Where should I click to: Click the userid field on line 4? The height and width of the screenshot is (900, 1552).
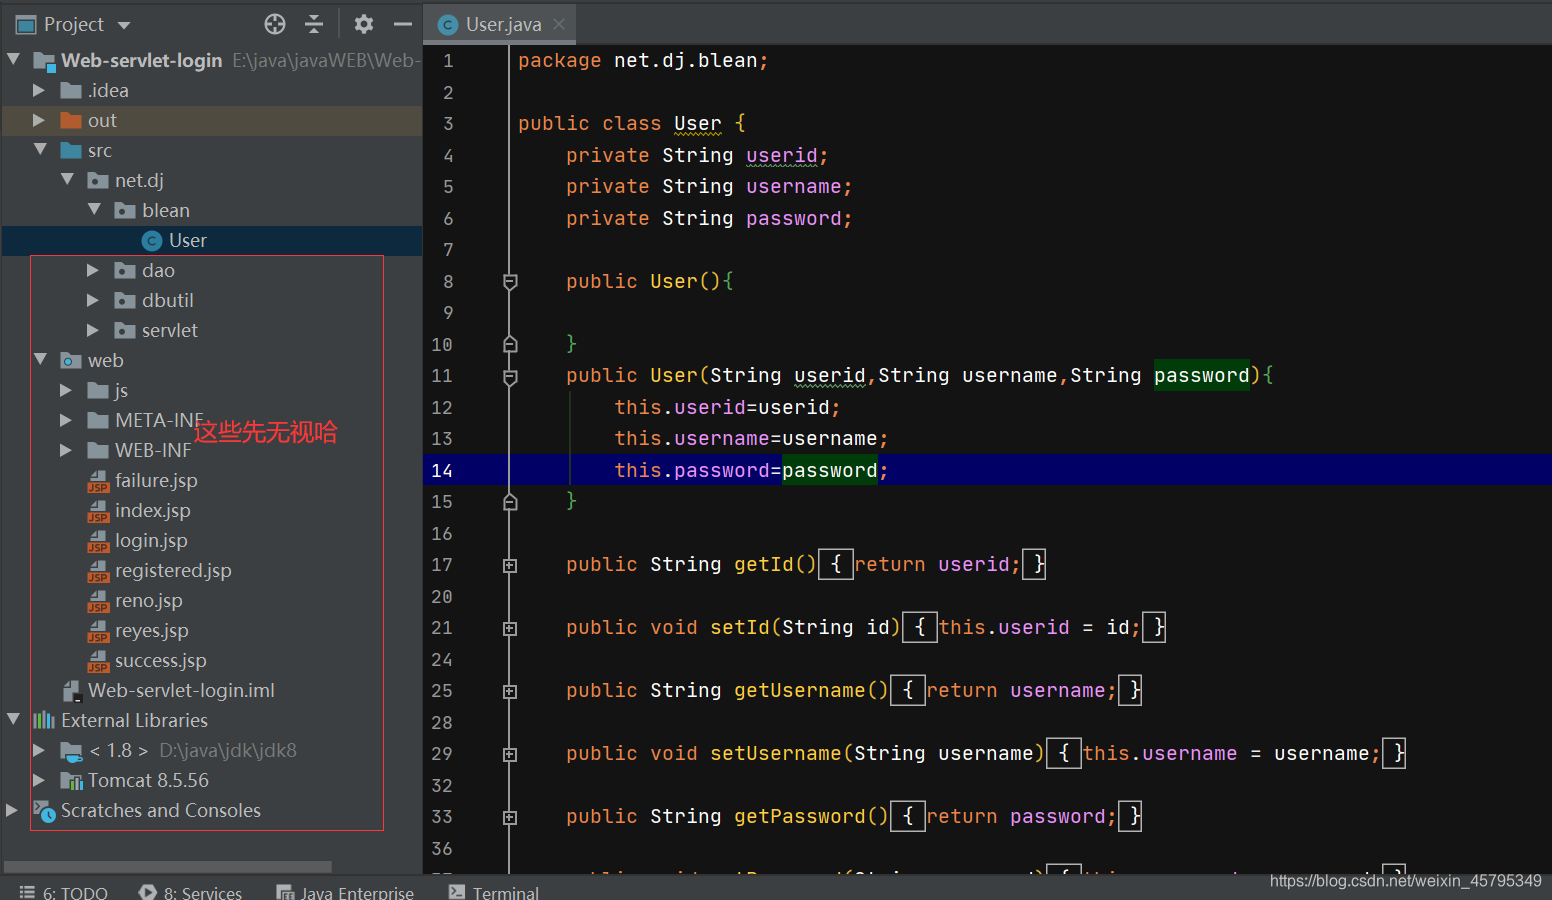(781, 155)
